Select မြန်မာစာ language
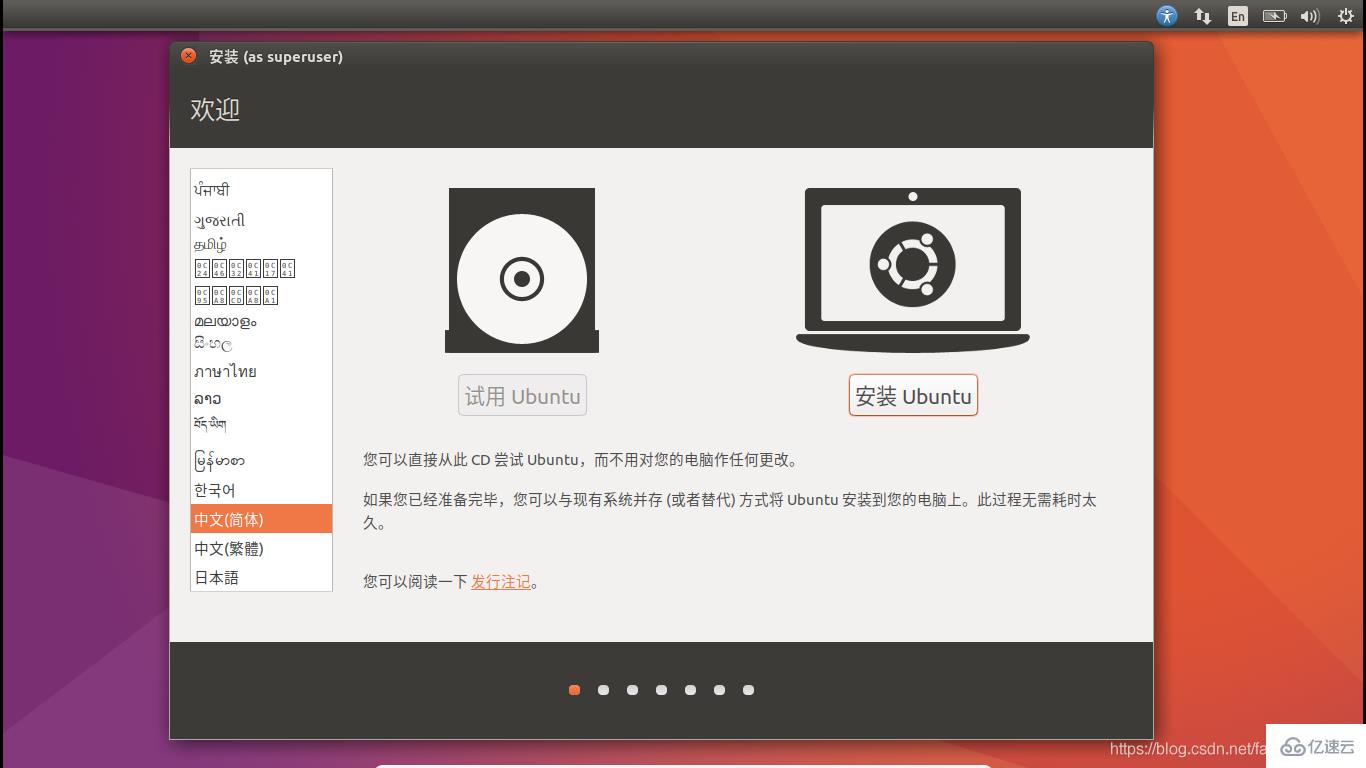The image size is (1366, 768). (x=261, y=461)
